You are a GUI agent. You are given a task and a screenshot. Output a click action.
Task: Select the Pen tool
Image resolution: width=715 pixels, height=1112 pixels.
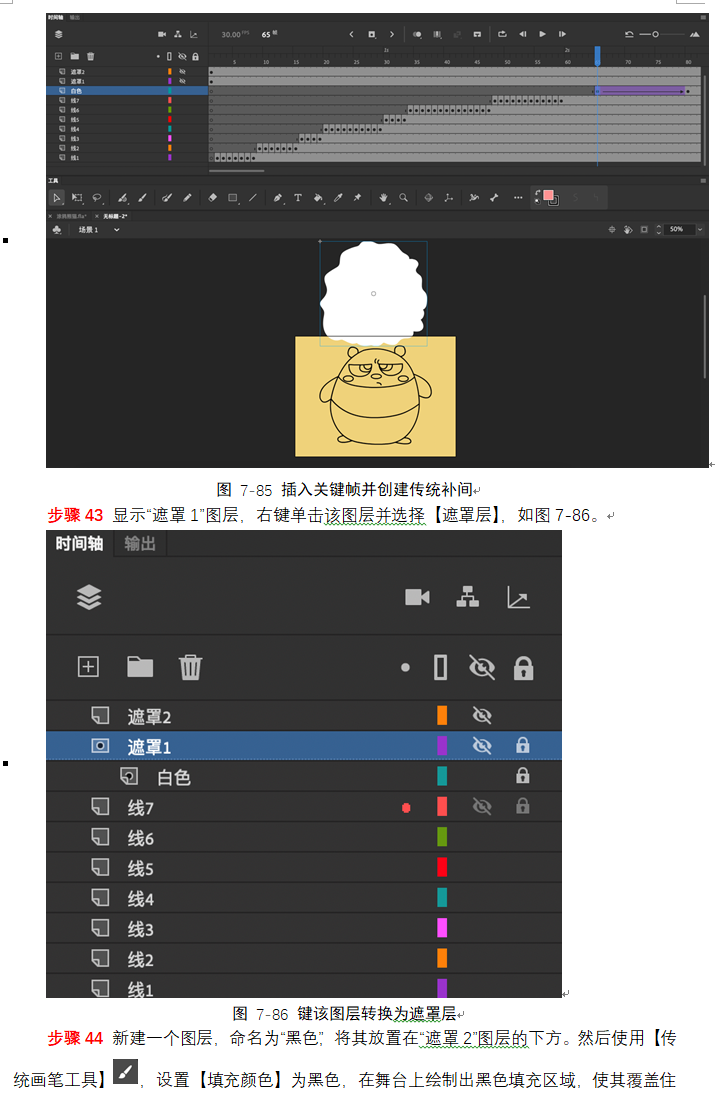click(x=278, y=198)
